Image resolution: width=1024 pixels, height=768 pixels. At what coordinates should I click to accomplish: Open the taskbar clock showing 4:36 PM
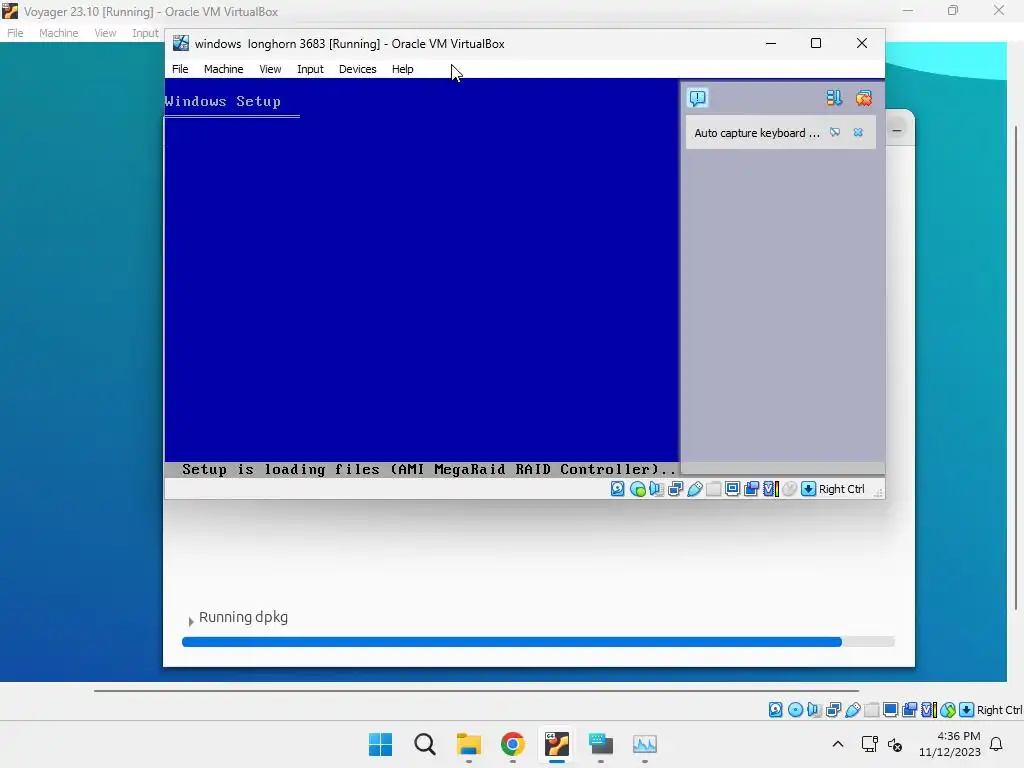950,744
